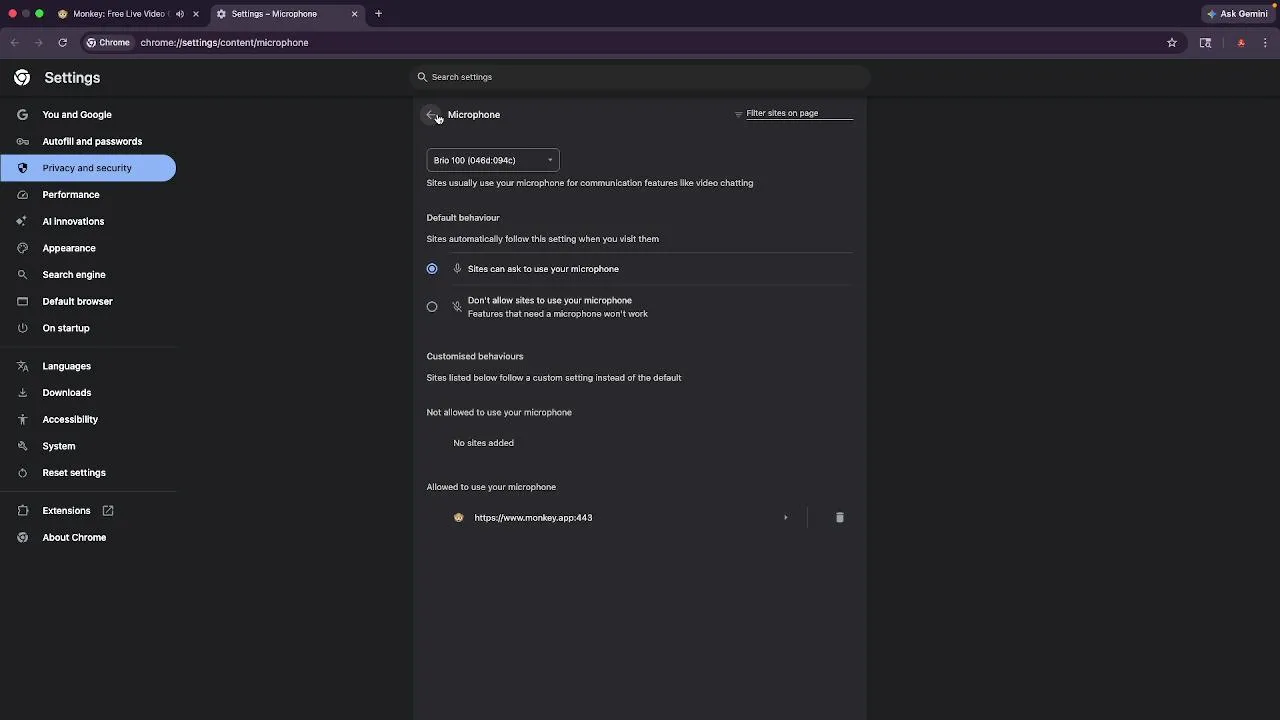The width and height of the screenshot is (1280, 720).
Task: Click the shield icon for Privacy
Action: (22, 168)
